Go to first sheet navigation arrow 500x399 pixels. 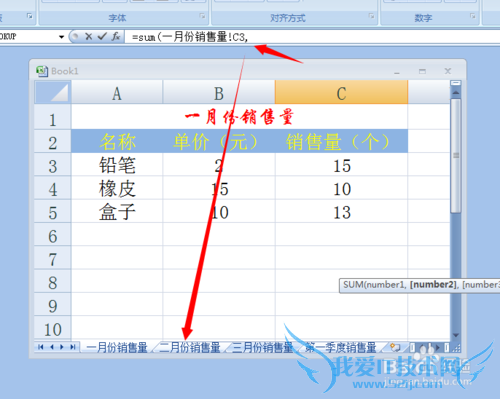[x=41, y=347]
